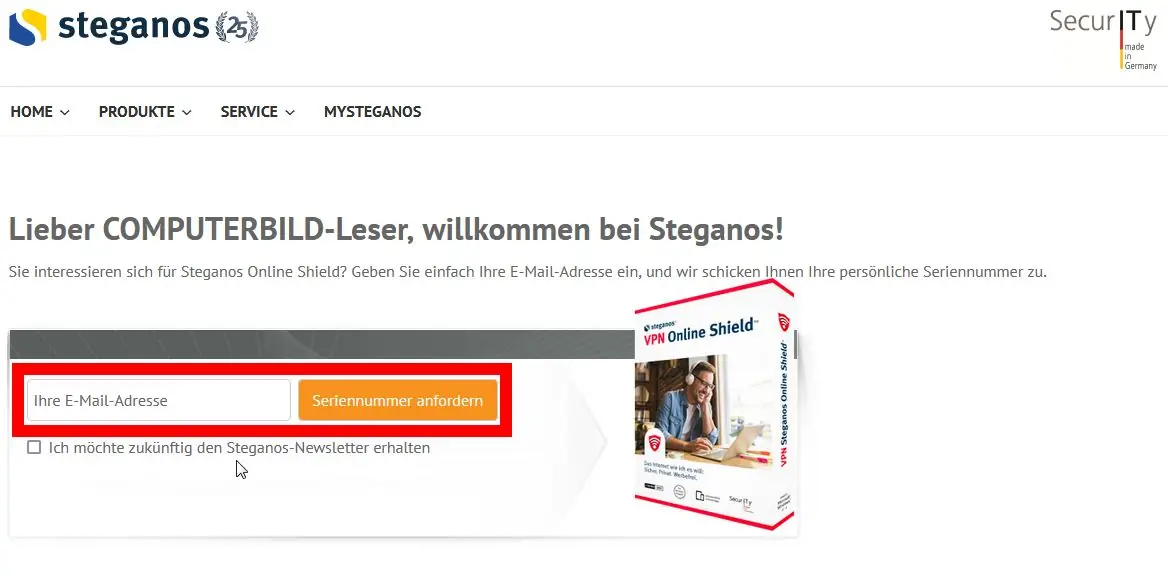Select the red Wi-Fi shield badge on photo
The height and width of the screenshot is (580, 1168).
tap(655, 443)
